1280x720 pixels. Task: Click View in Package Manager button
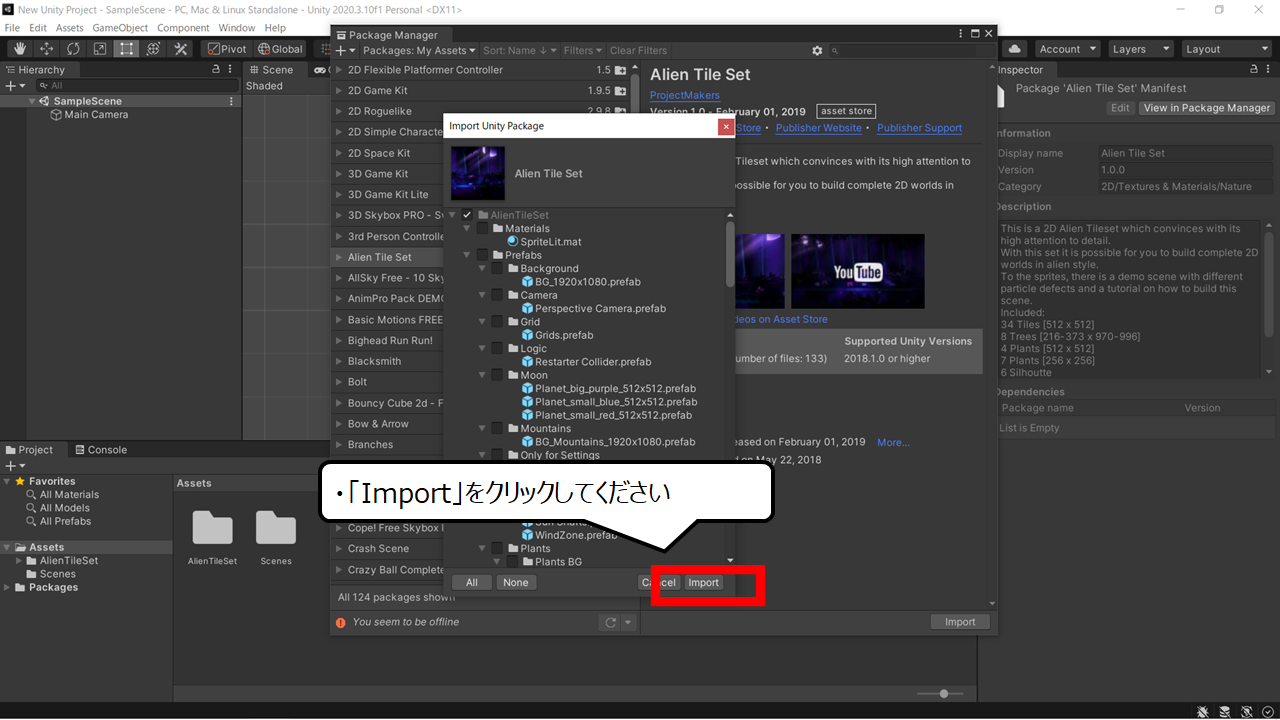1207,108
